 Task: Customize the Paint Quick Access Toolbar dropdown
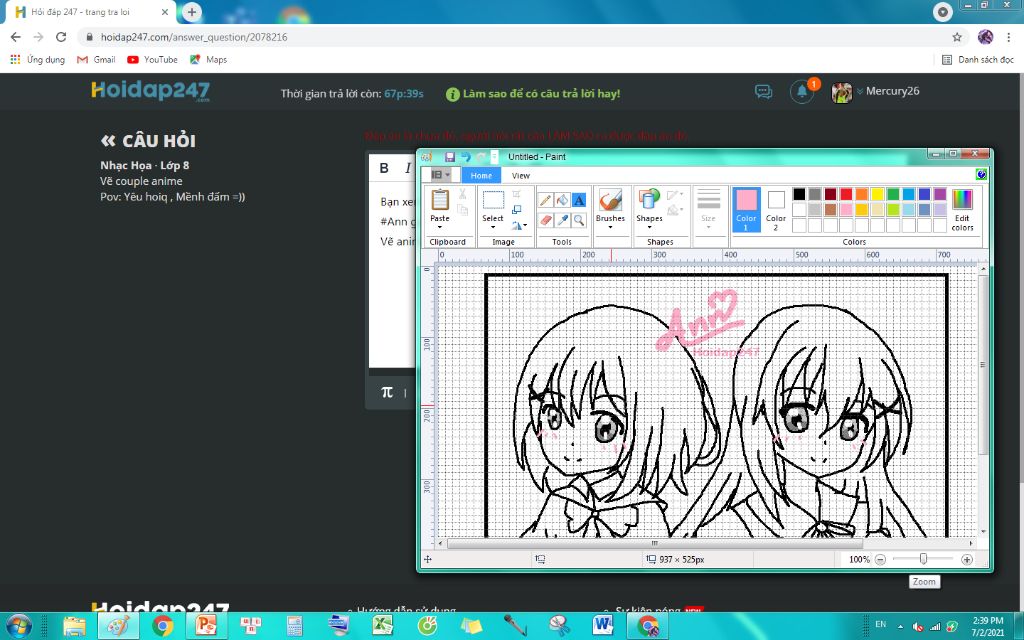pyautogui.click(x=494, y=157)
